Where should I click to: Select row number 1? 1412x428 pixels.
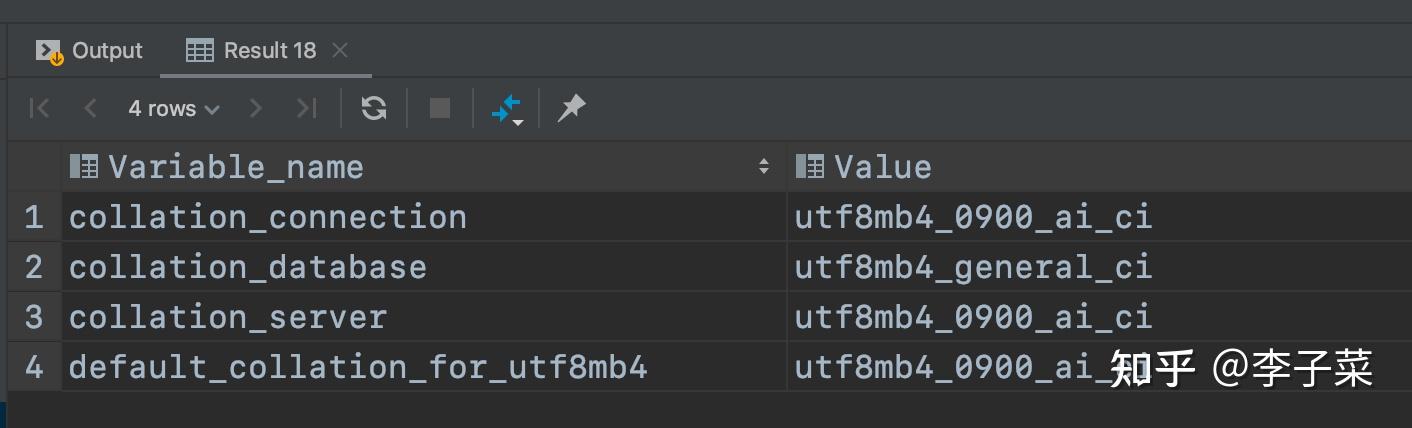click(x=34, y=217)
